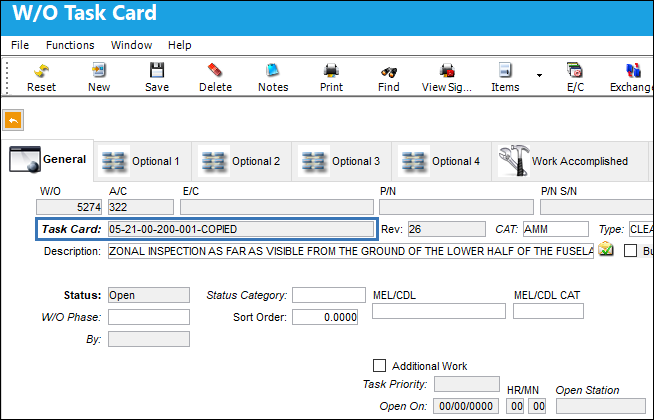Click the W/O Phase field

[149, 317]
